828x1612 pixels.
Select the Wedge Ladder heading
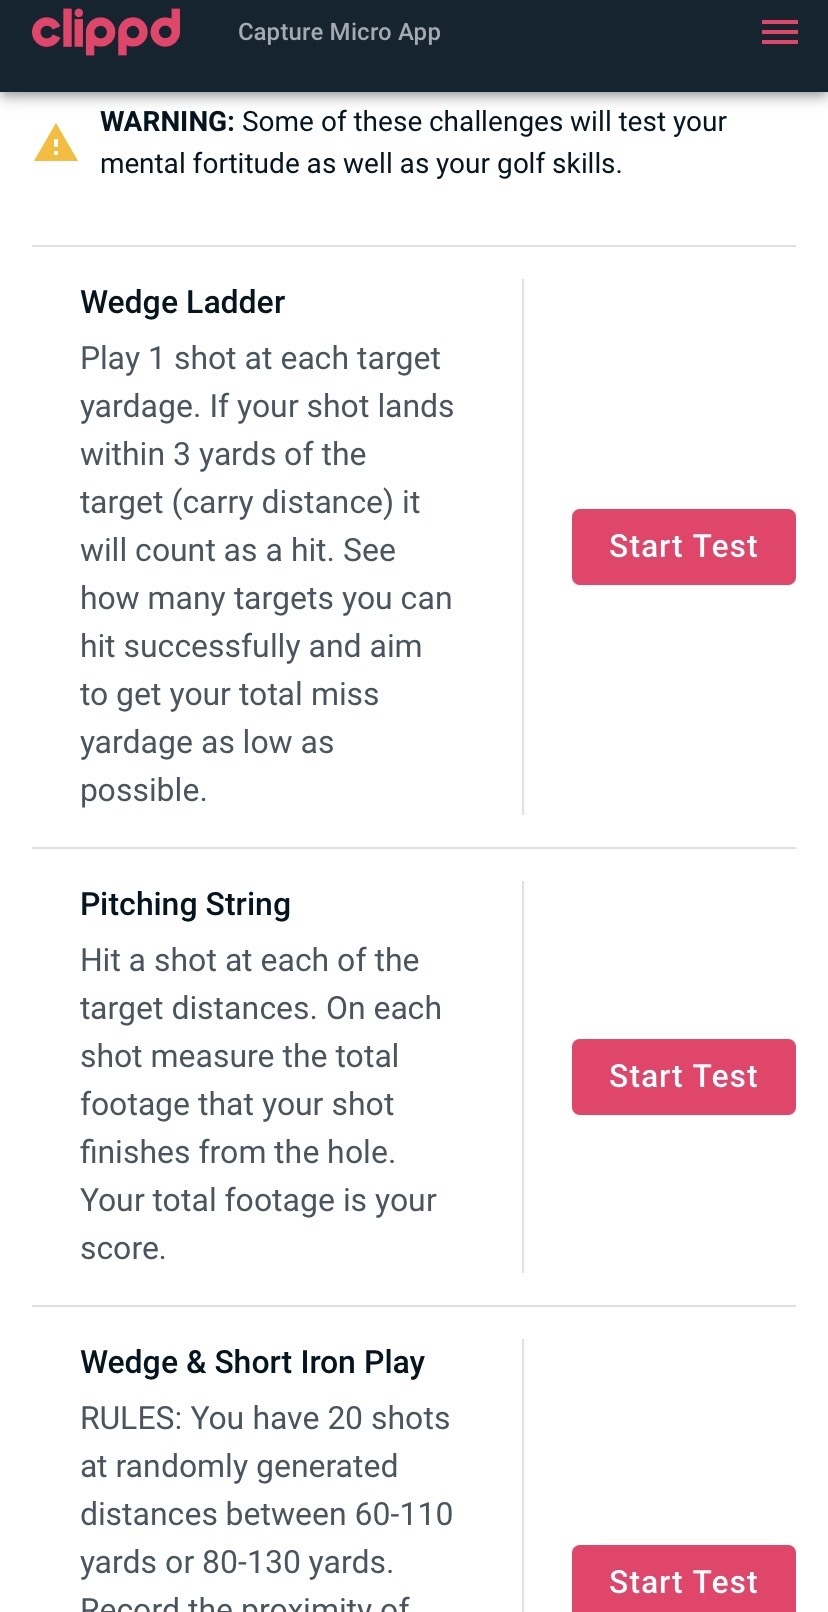pyautogui.click(x=182, y=302)
